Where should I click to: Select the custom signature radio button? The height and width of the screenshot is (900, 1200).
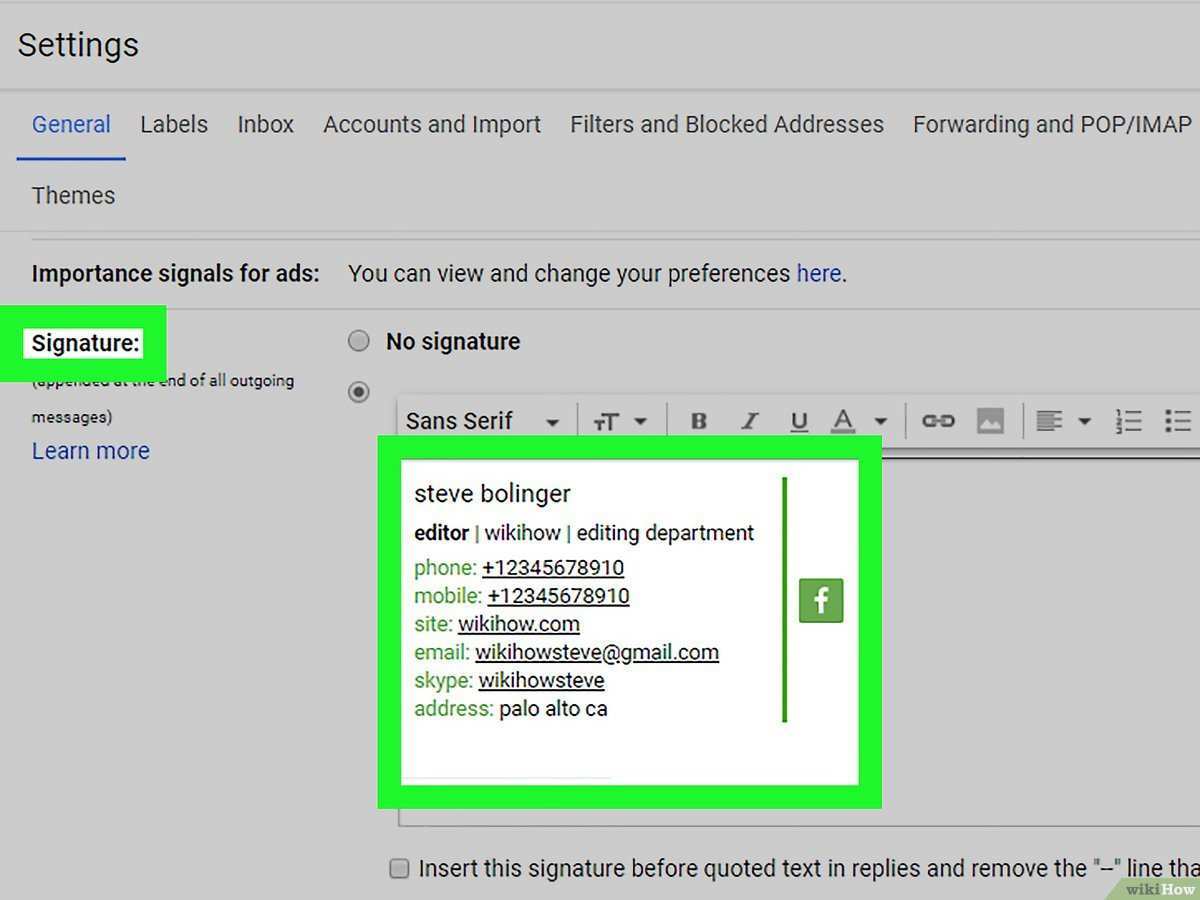tap(358, 392)
